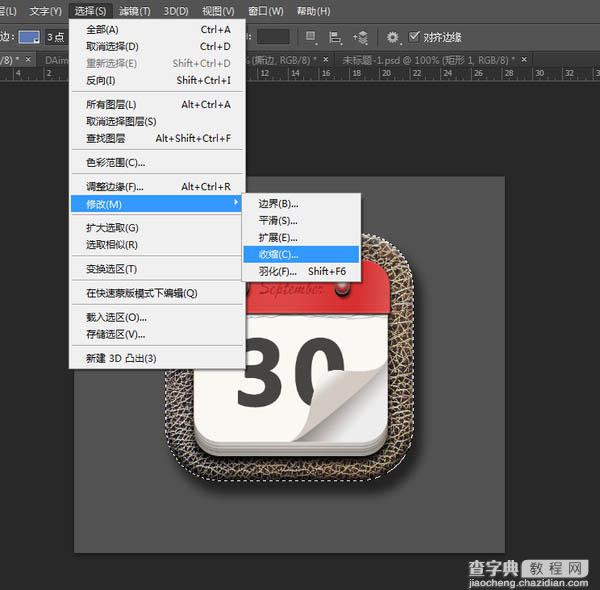
Task: Choose 选取相似(R) entry
Action: (158, 245)
